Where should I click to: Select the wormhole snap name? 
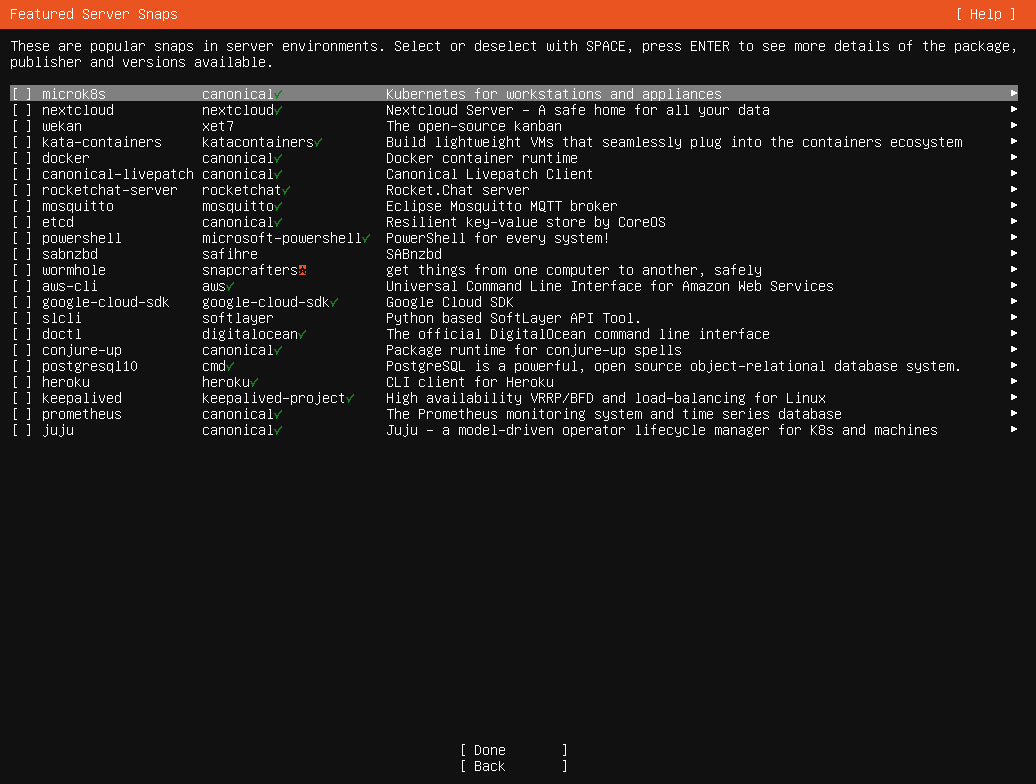(x=74, y=270)
